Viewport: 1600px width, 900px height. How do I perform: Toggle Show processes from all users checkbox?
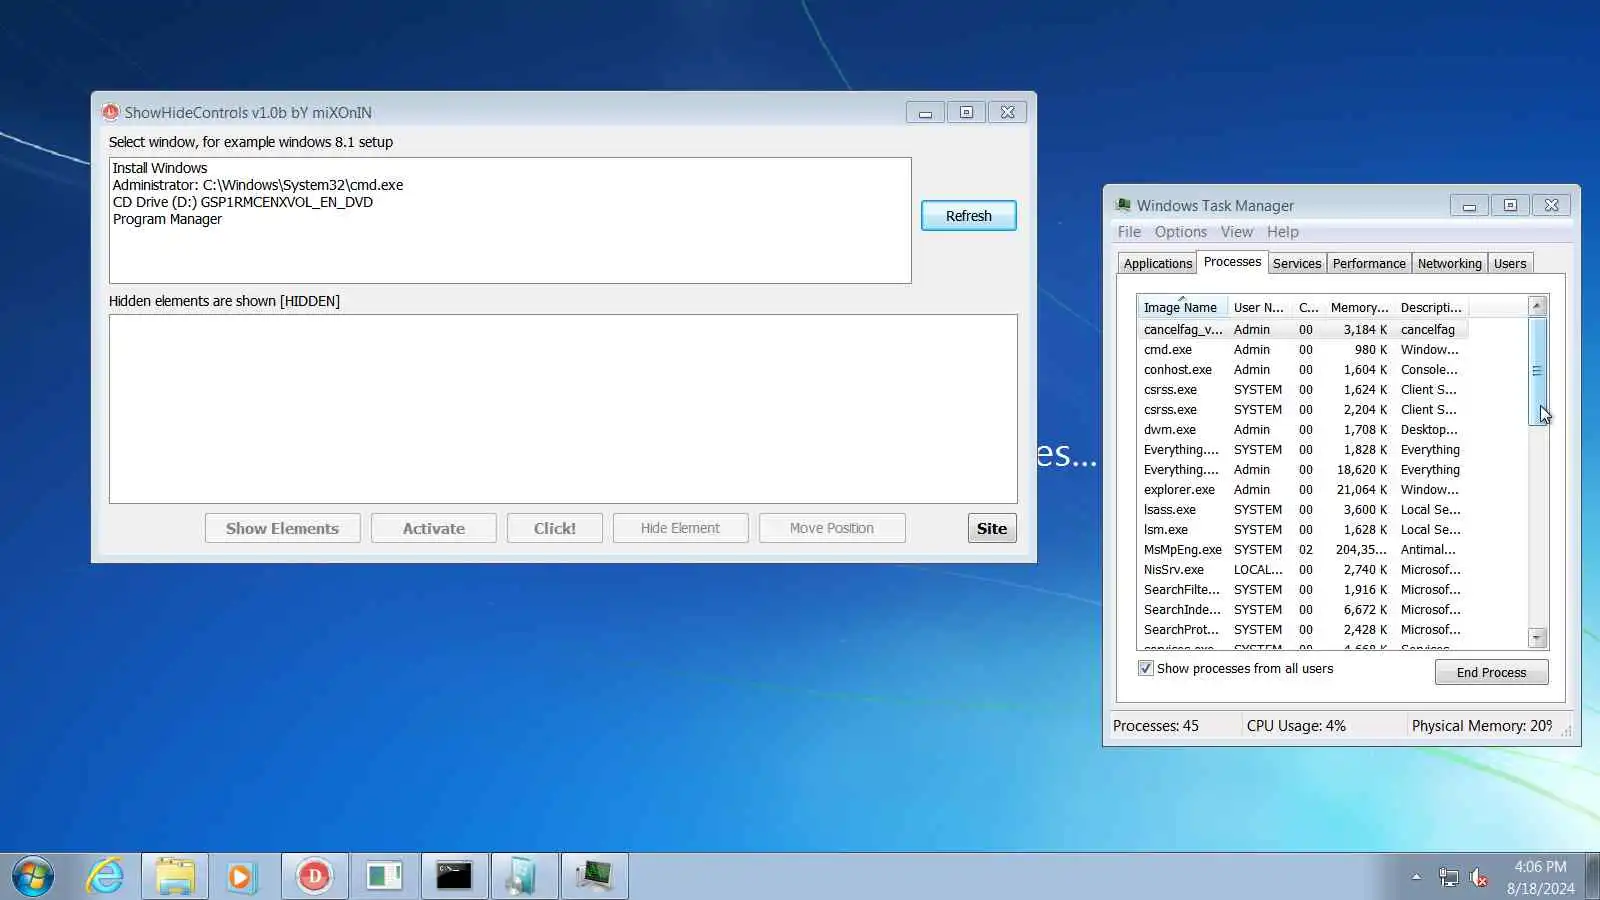(1146, 668)
